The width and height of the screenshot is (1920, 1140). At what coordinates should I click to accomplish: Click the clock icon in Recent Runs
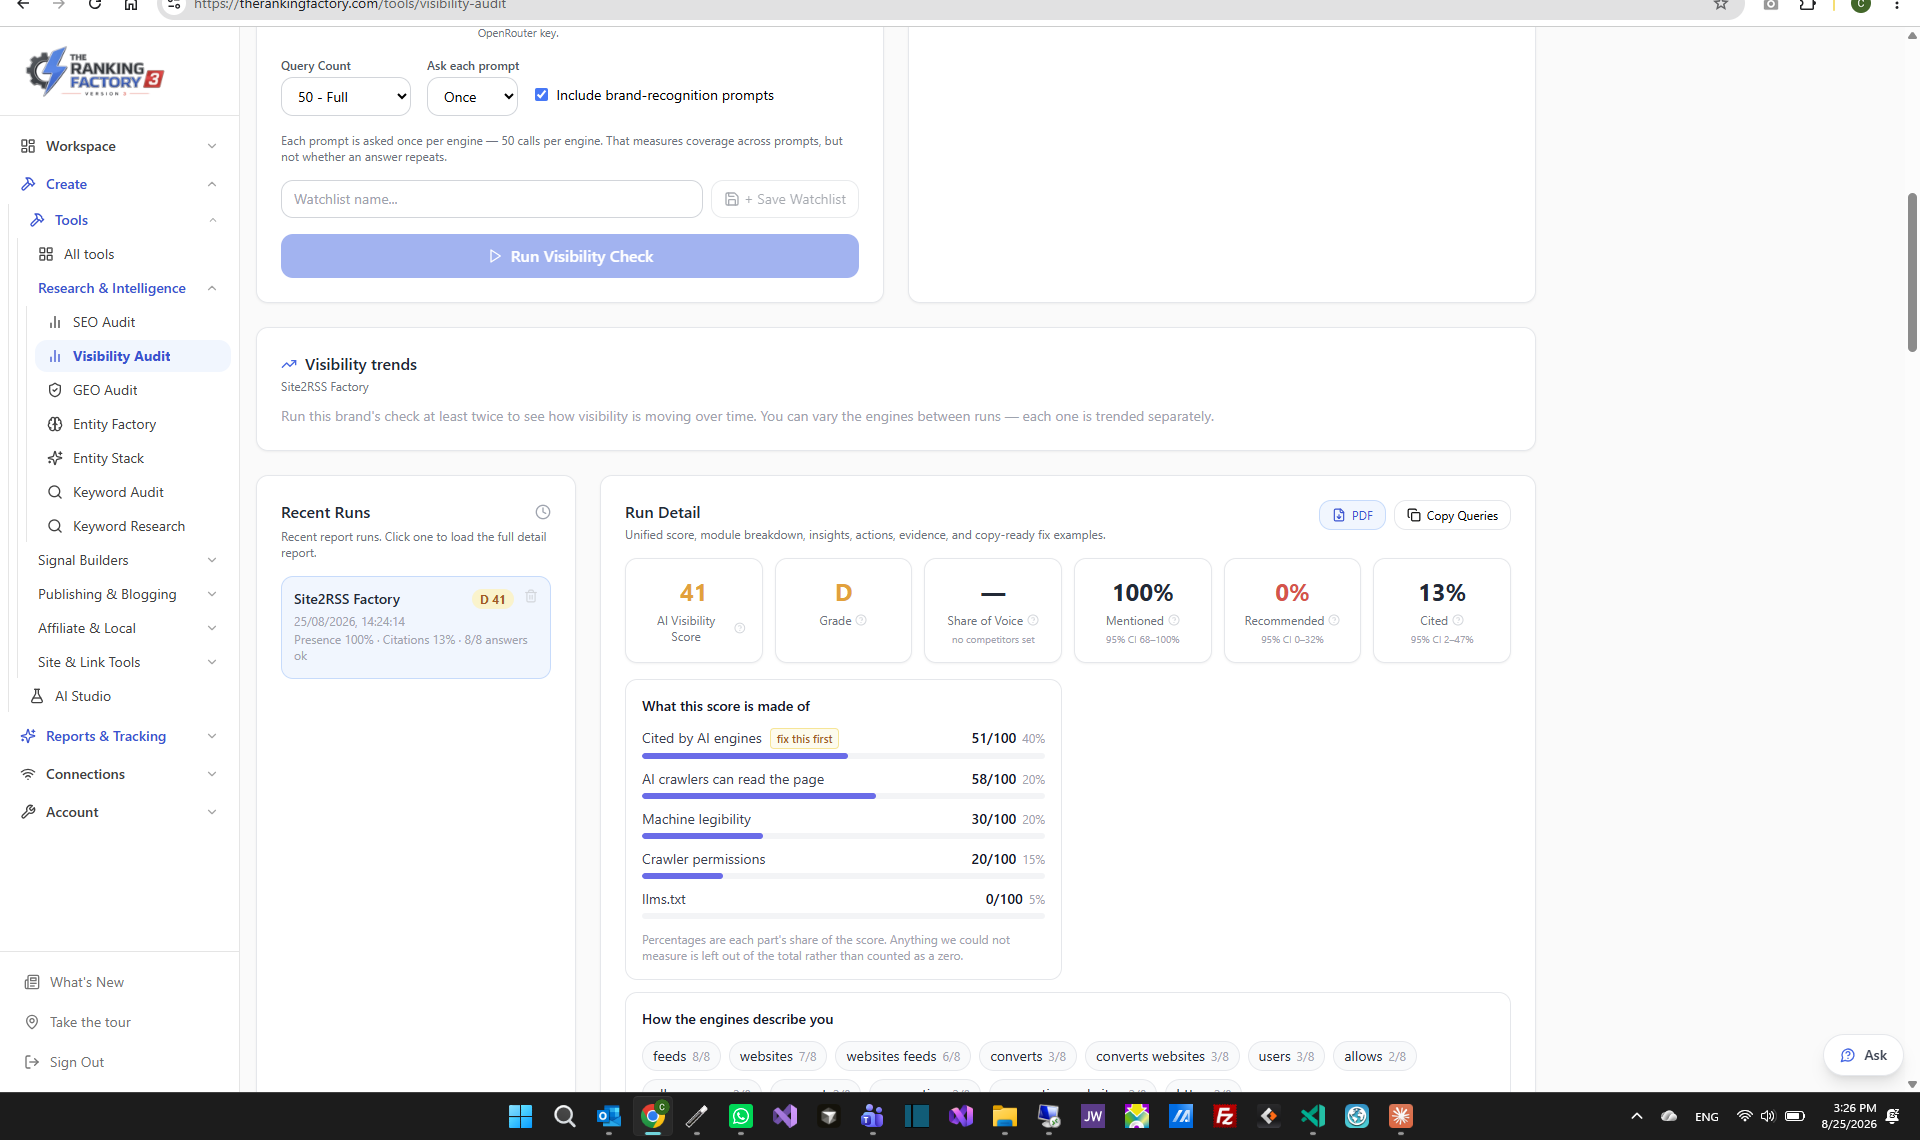coord(543,512)
